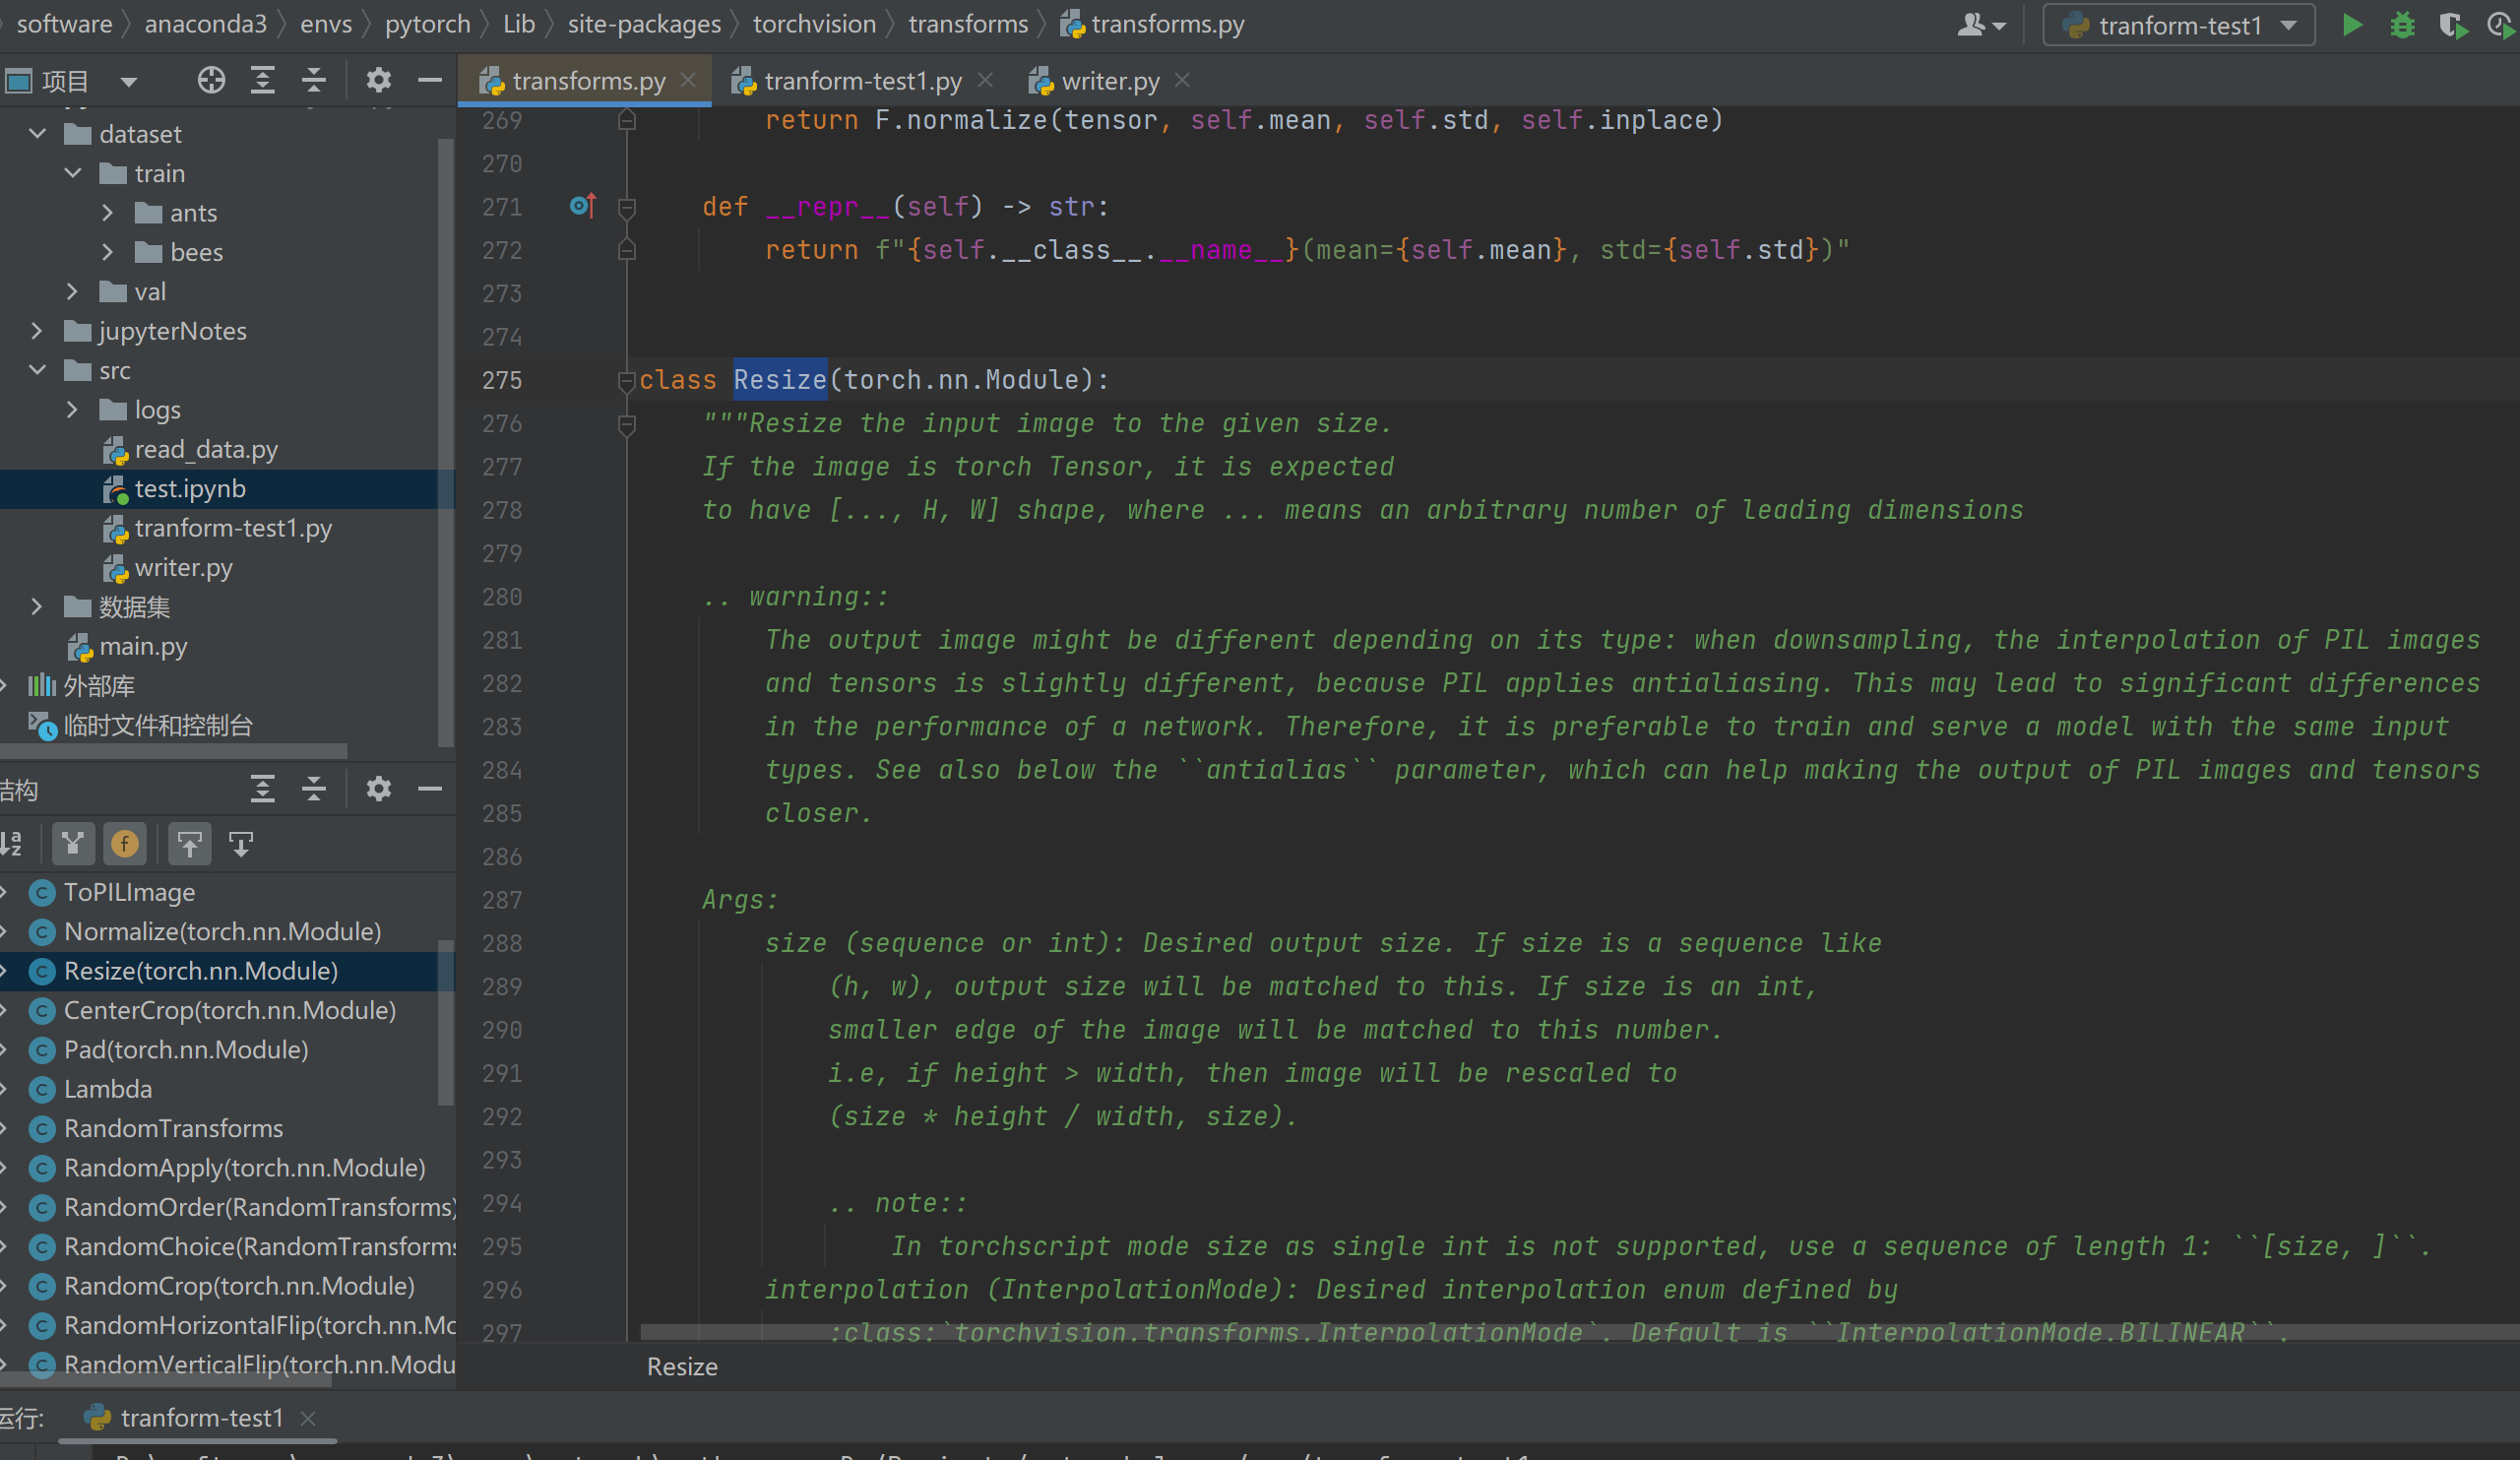Viewport: 2520px width, 1460px height.
Task: Click override marker icon on line 271
Action: 582,206
